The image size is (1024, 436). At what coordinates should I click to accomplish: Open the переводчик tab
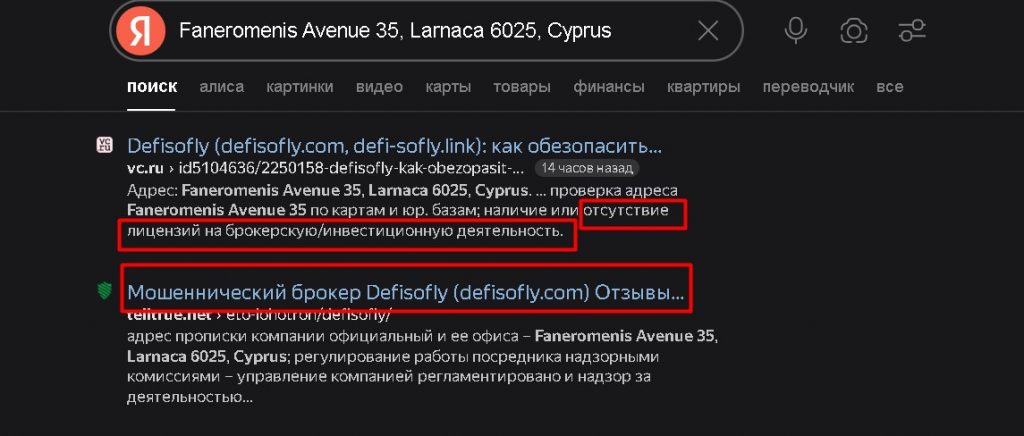pyautogui.click(x=808, y=87)
